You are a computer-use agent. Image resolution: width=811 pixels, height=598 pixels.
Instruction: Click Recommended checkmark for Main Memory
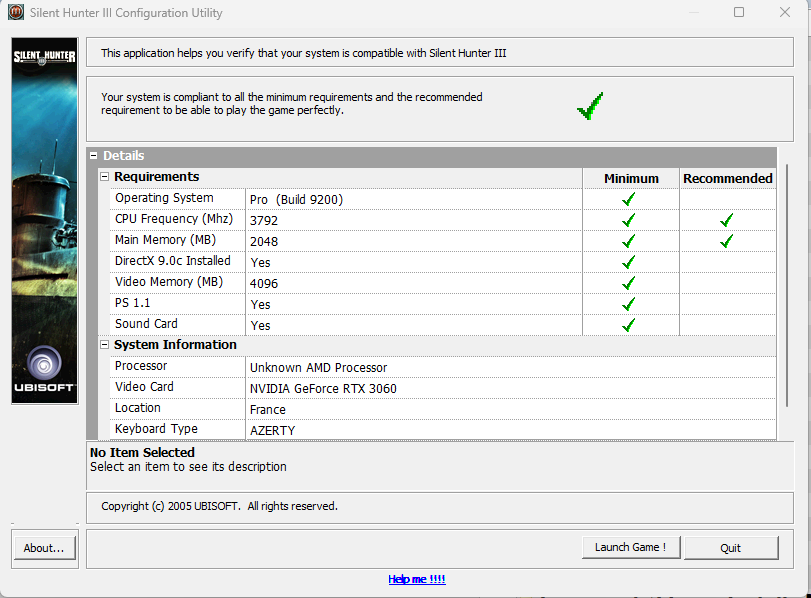click(x=727, y=241)
